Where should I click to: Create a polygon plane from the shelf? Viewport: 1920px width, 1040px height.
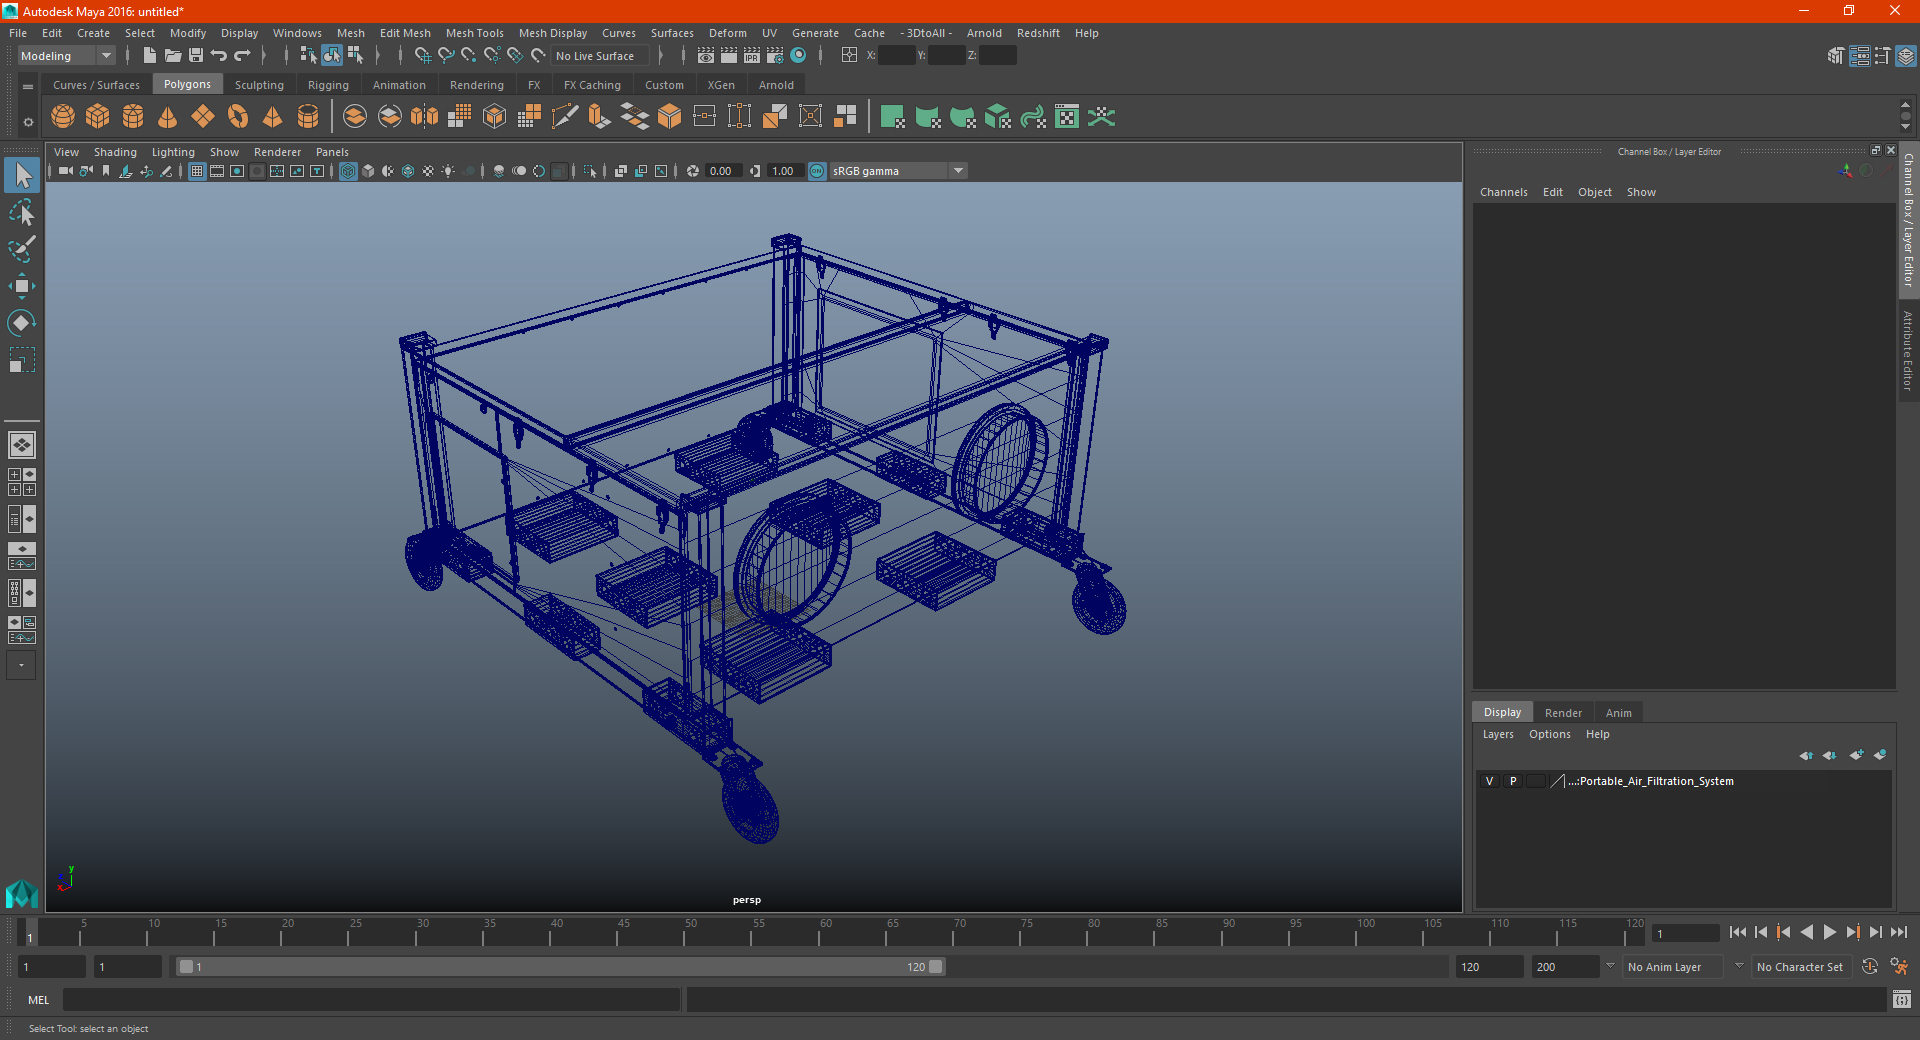203,117
